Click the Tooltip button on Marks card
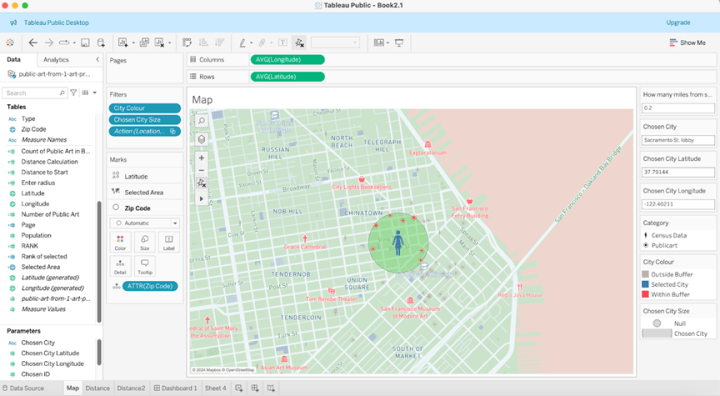720x396 pixels. tap(145, 266)
